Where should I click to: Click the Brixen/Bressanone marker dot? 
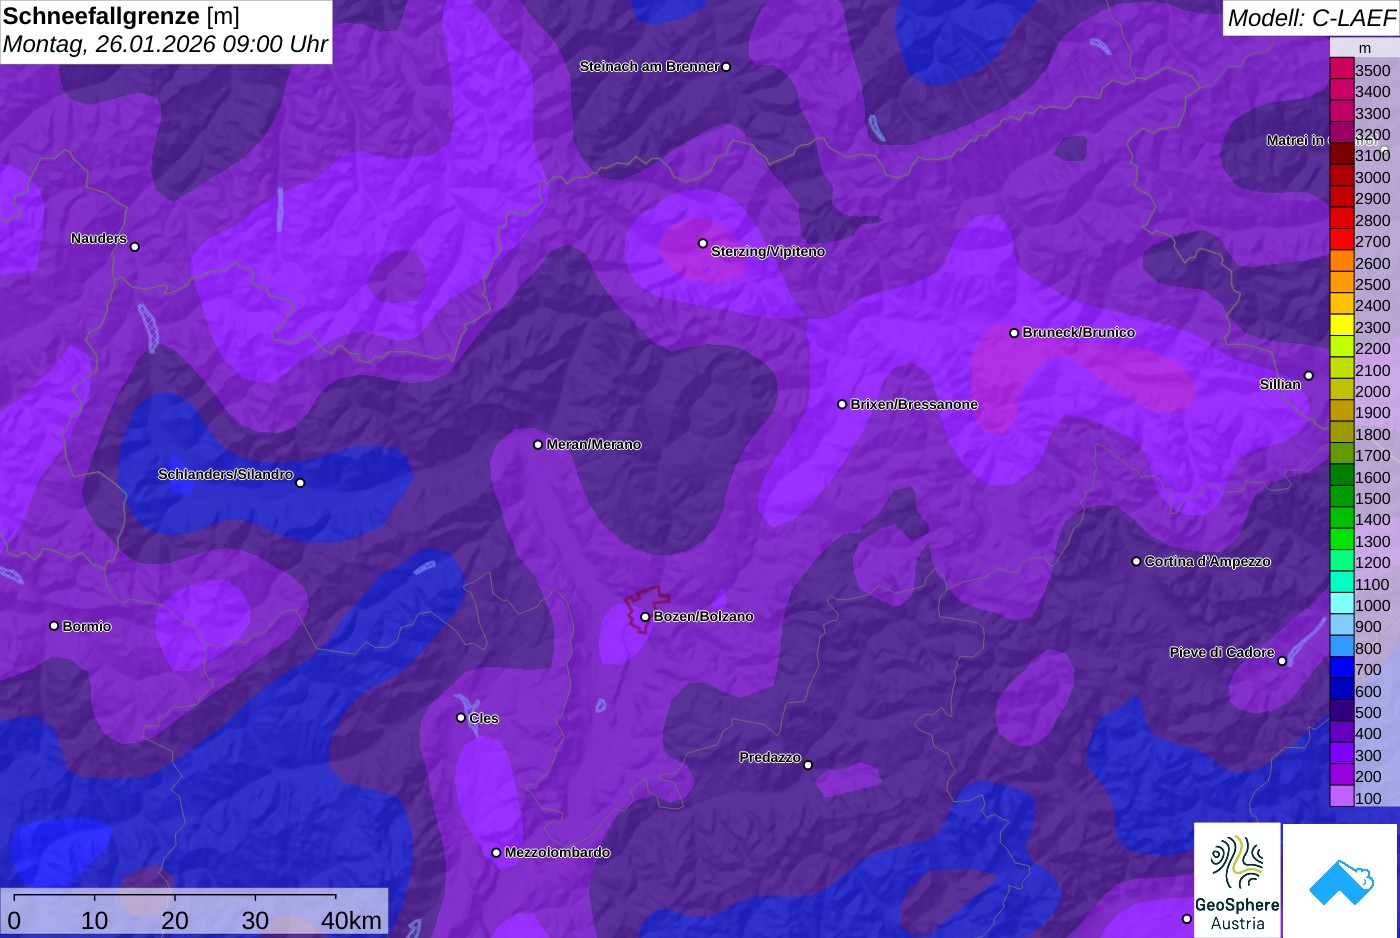842,404
